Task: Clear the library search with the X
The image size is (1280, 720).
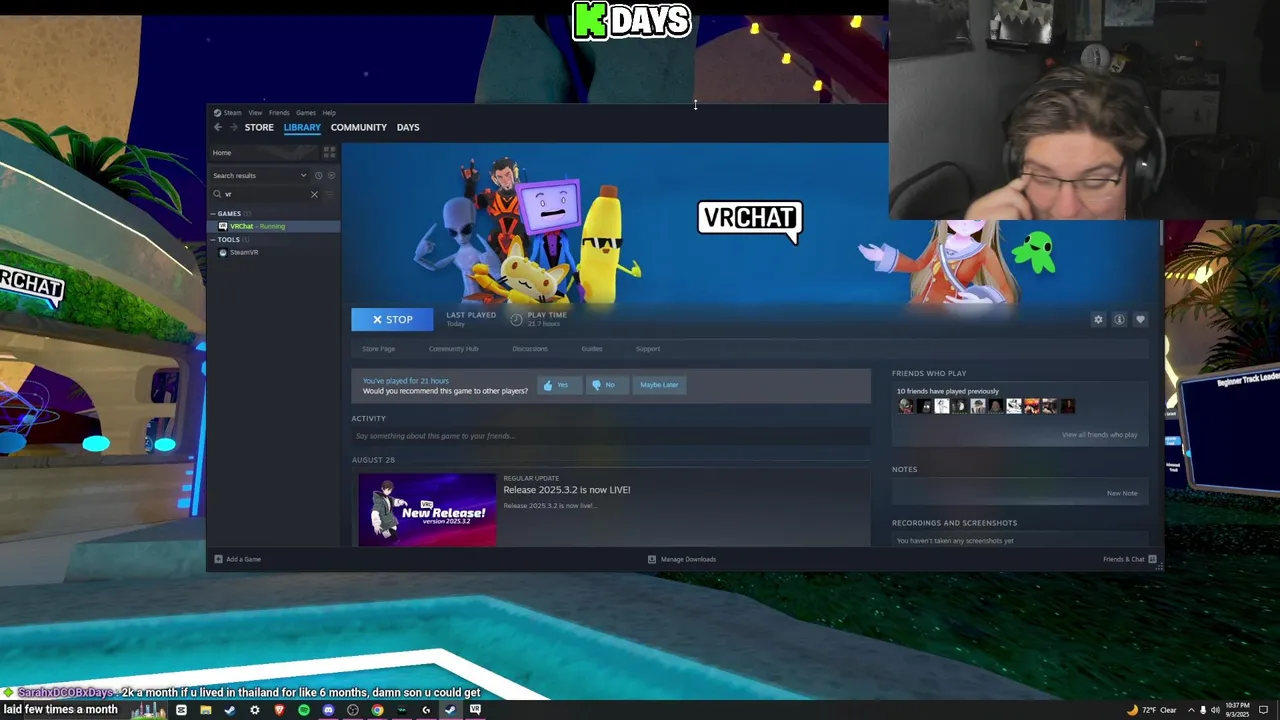Action: coord(314,194)
